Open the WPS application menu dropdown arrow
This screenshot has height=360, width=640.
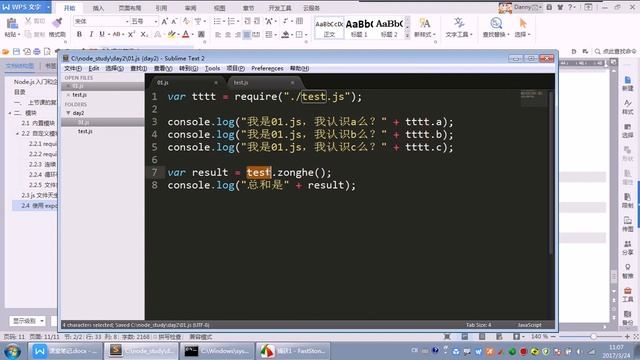48,7
